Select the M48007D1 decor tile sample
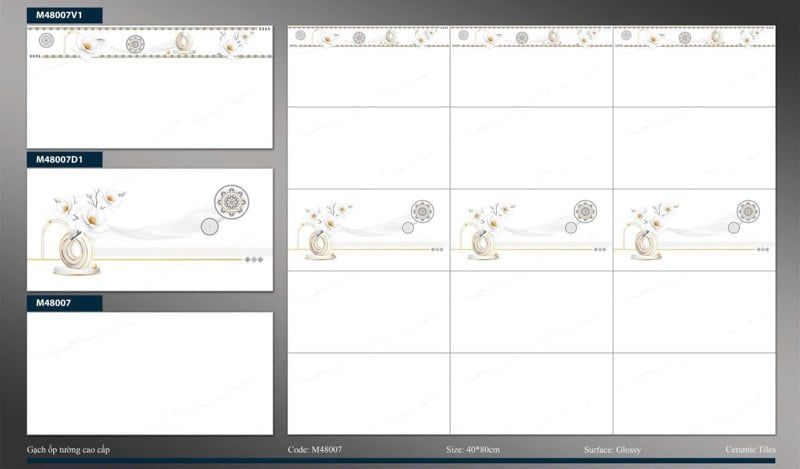Viewport: 800px width, 469px height. click(x=149, y=230)
